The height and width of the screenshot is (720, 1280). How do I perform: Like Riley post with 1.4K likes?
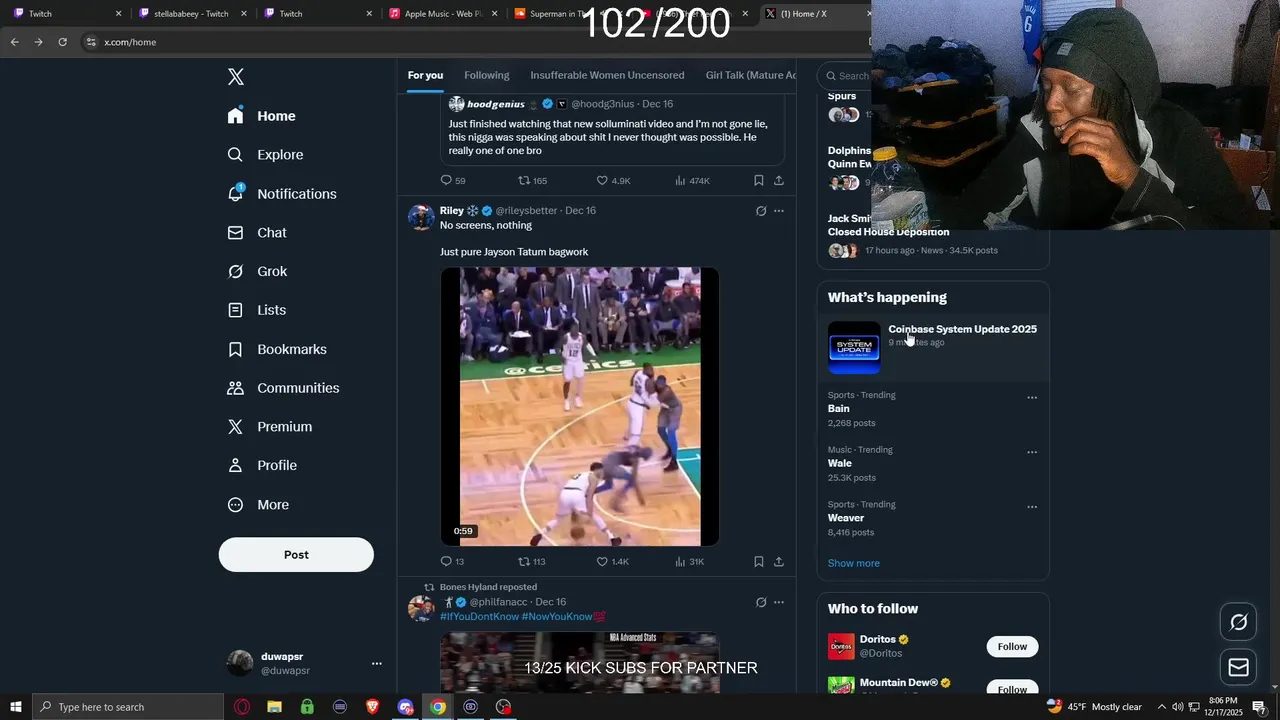(613, 562)
